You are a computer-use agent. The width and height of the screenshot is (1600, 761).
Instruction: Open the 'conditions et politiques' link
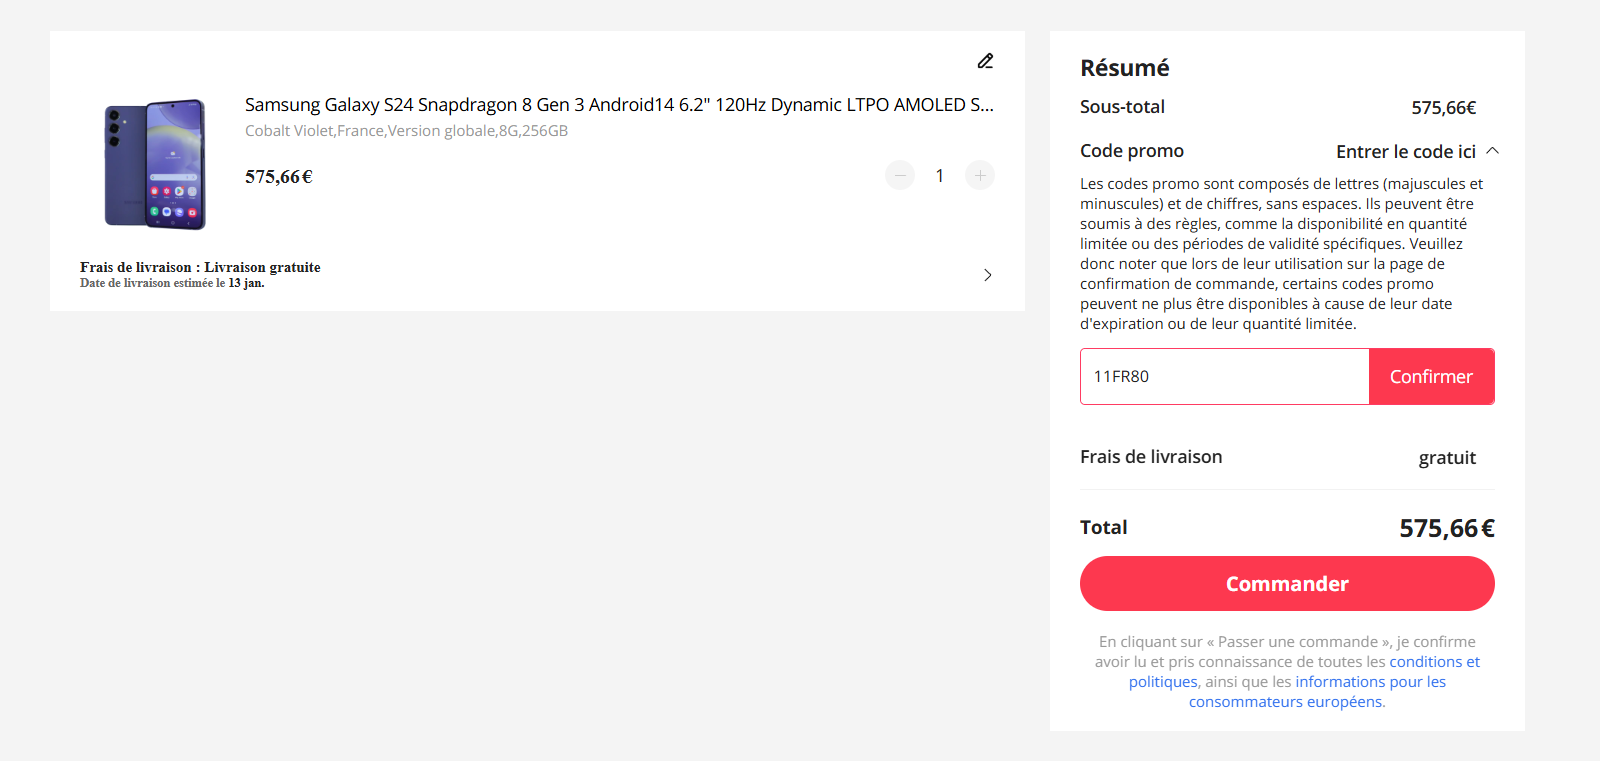pos(1435,661)
